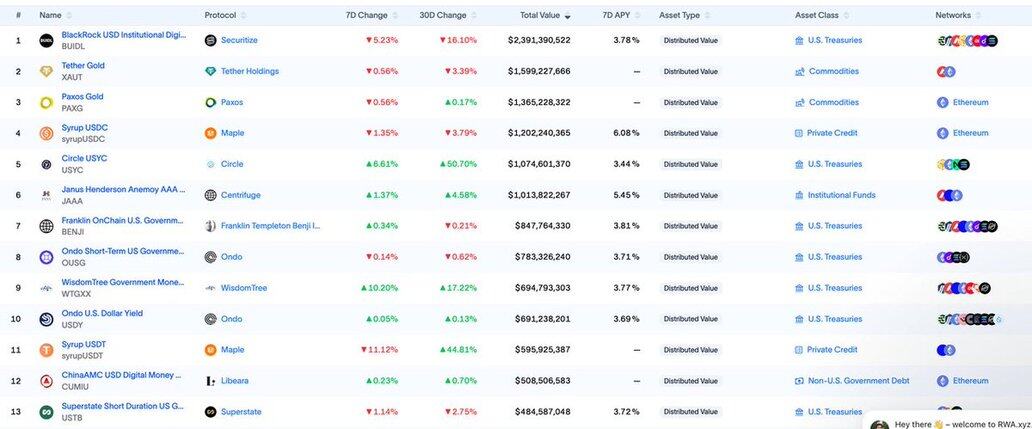Click the Libeara protocol logo icon
This screenshot has width=1032, height=429.
210,382
